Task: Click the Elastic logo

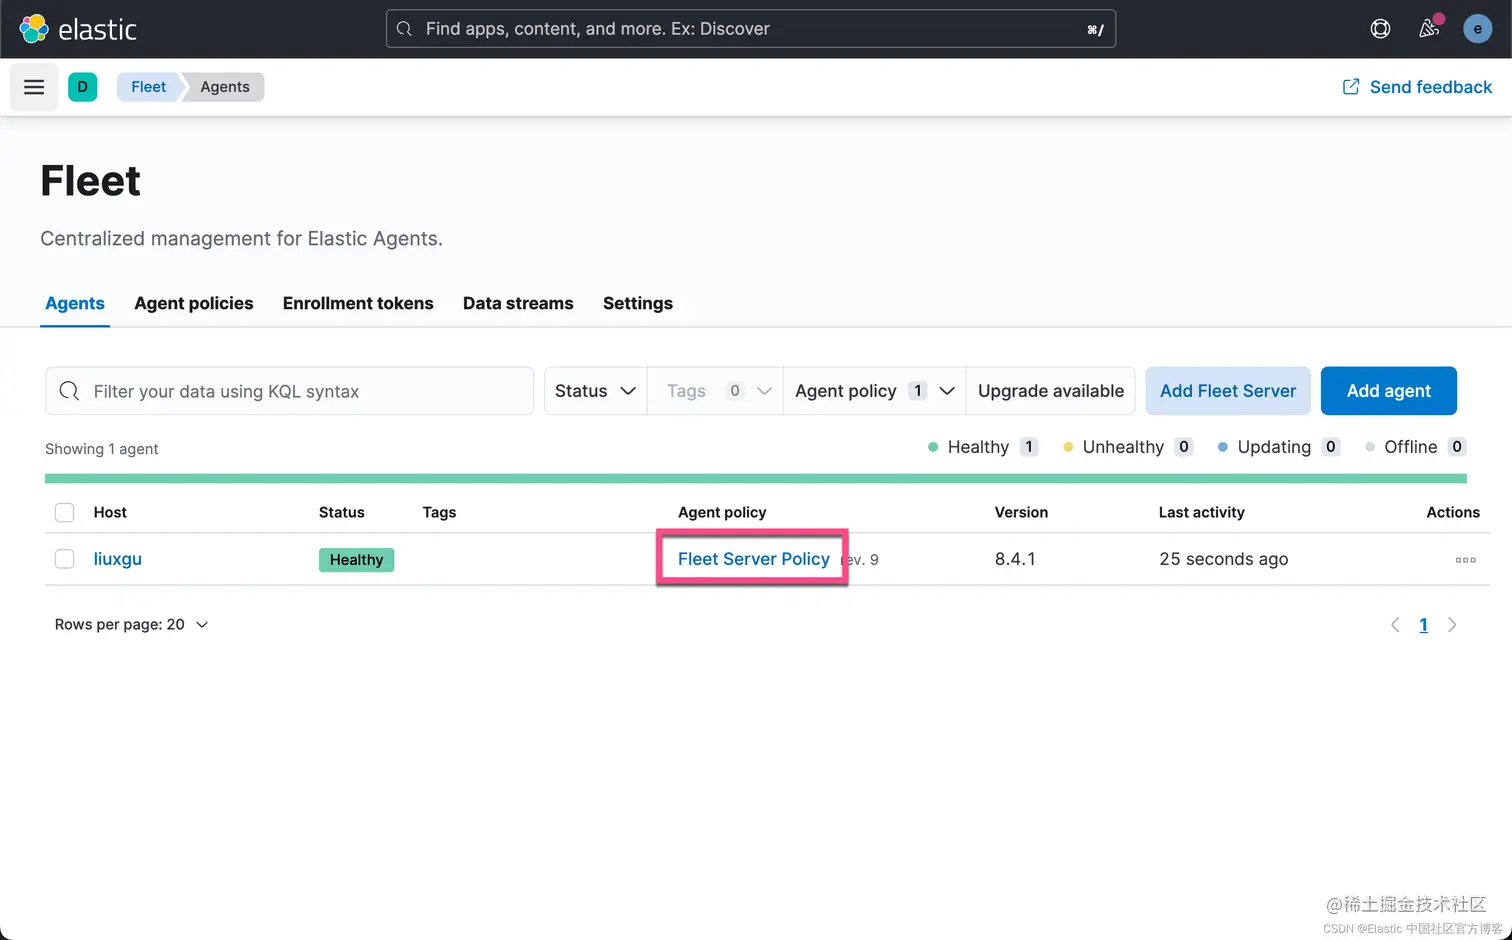Action: 78,29
